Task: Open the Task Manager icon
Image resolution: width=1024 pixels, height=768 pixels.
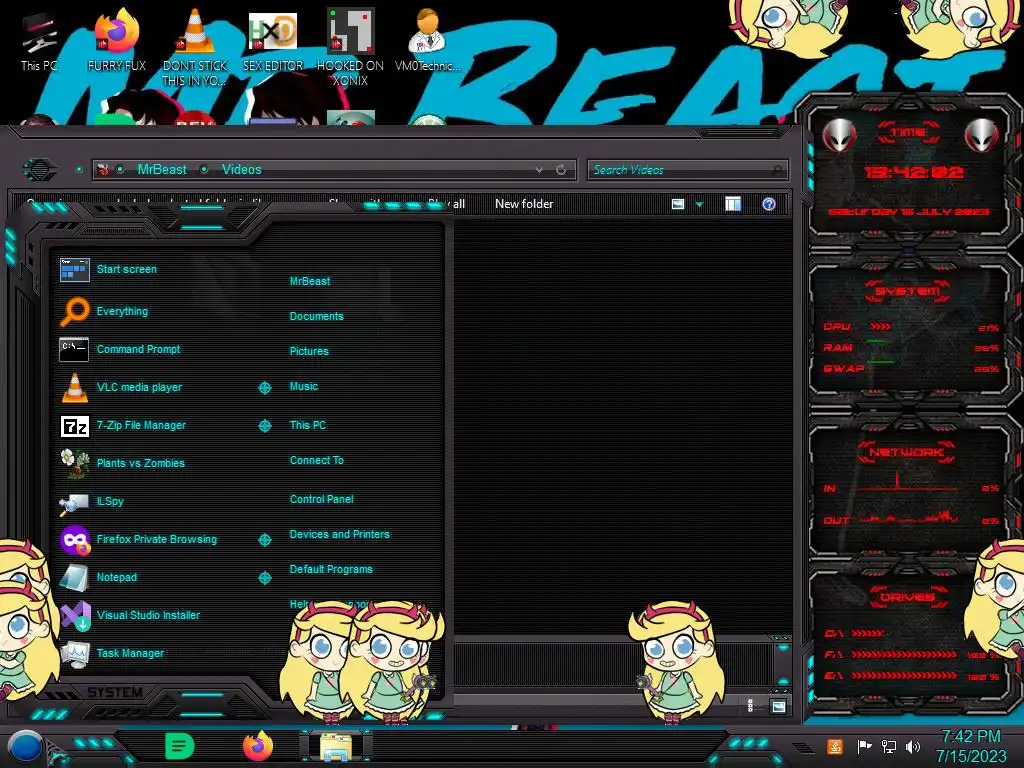Action: click(x=74, y=654)
